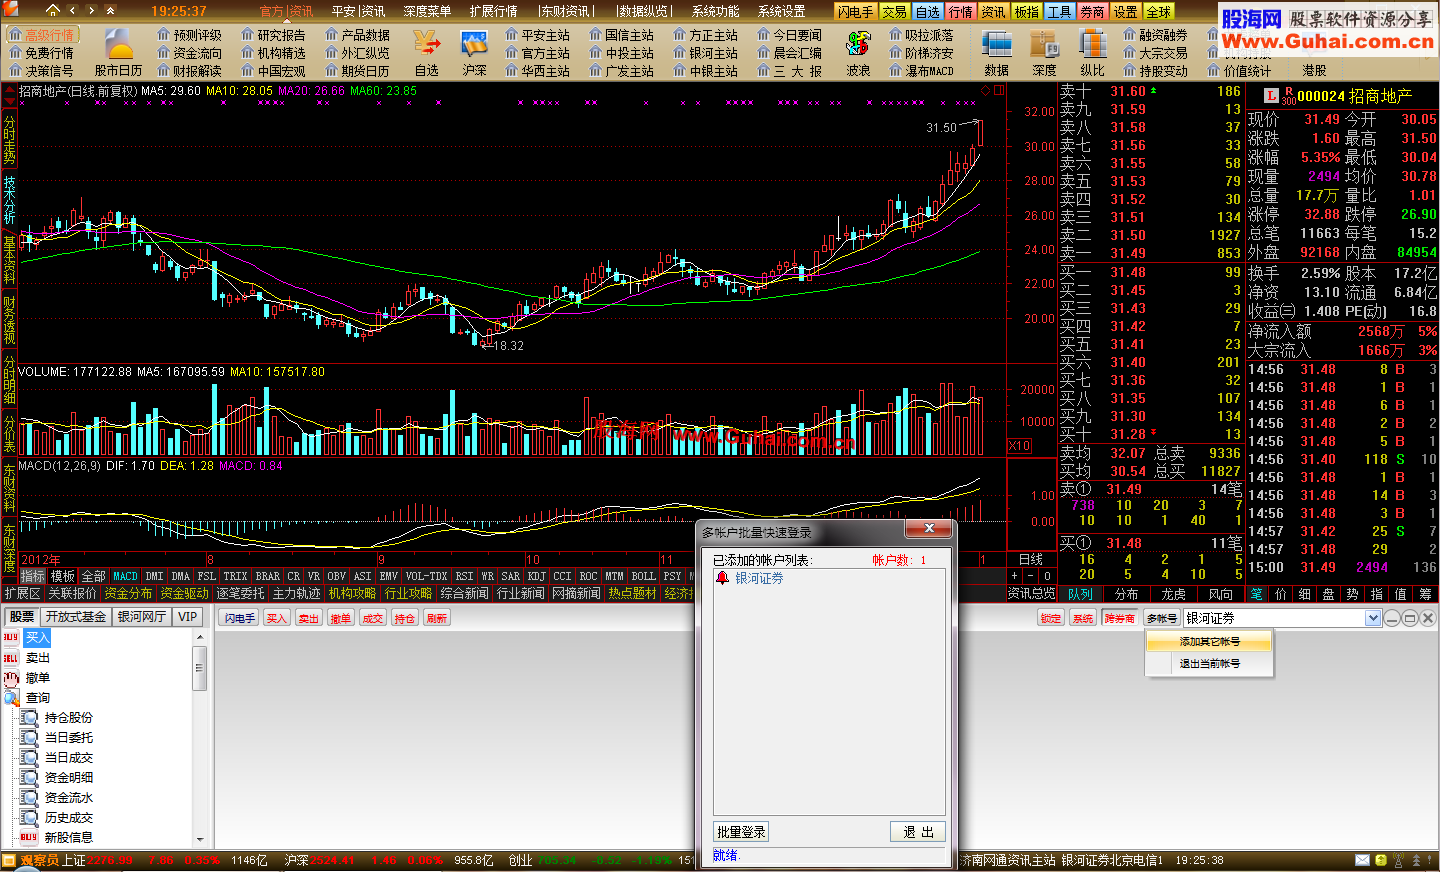Switch to the 龙虎 tab under quotes

click(x=1173, y=594)
